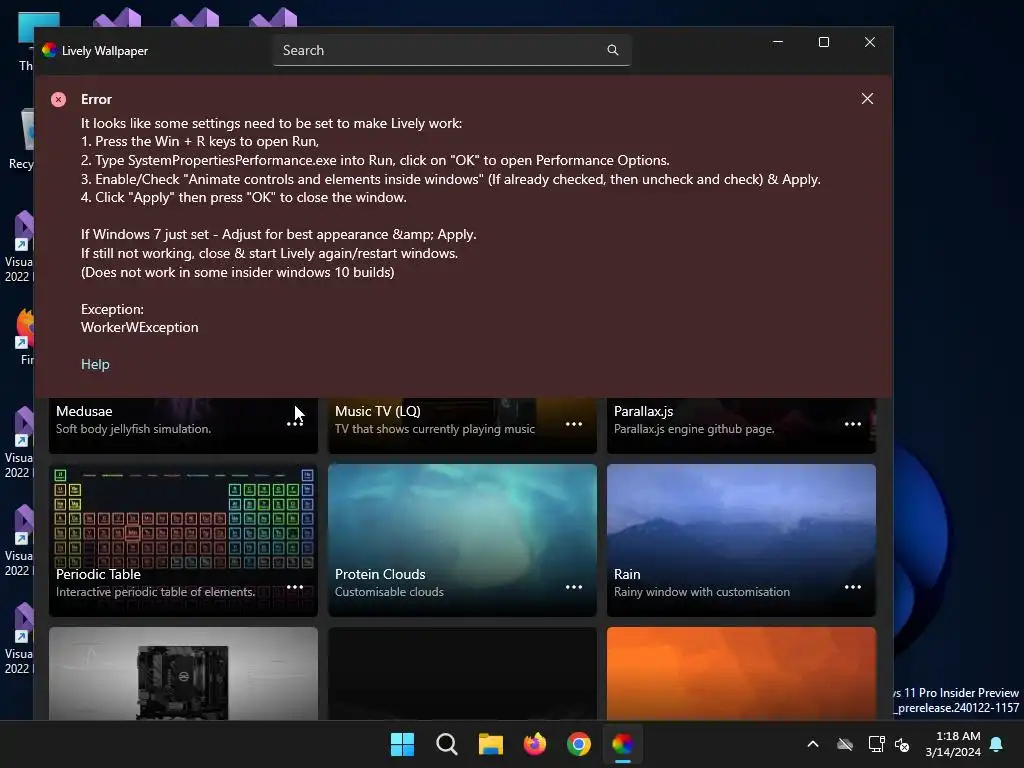Viewport: 1024px width, 768px height.
Task: Click Lively Wallpaper taskbar icon
Action: coord(623,744)
